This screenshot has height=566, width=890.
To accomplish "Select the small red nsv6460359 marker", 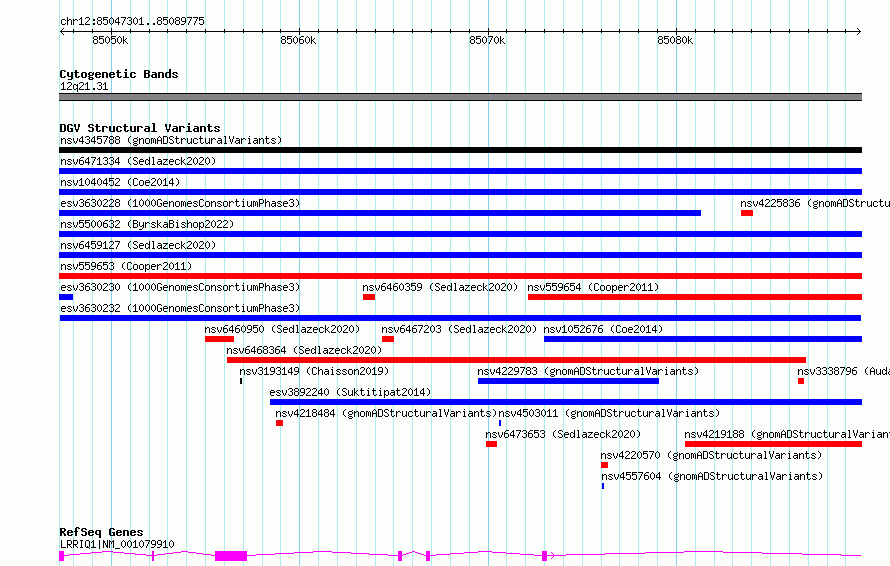I will [369, 297].
